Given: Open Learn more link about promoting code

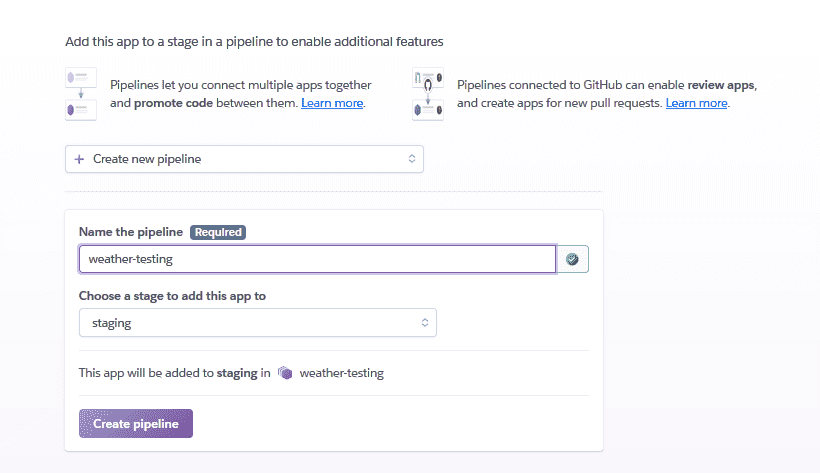Looking at the screenshot, I should click(x=333, y=103).
